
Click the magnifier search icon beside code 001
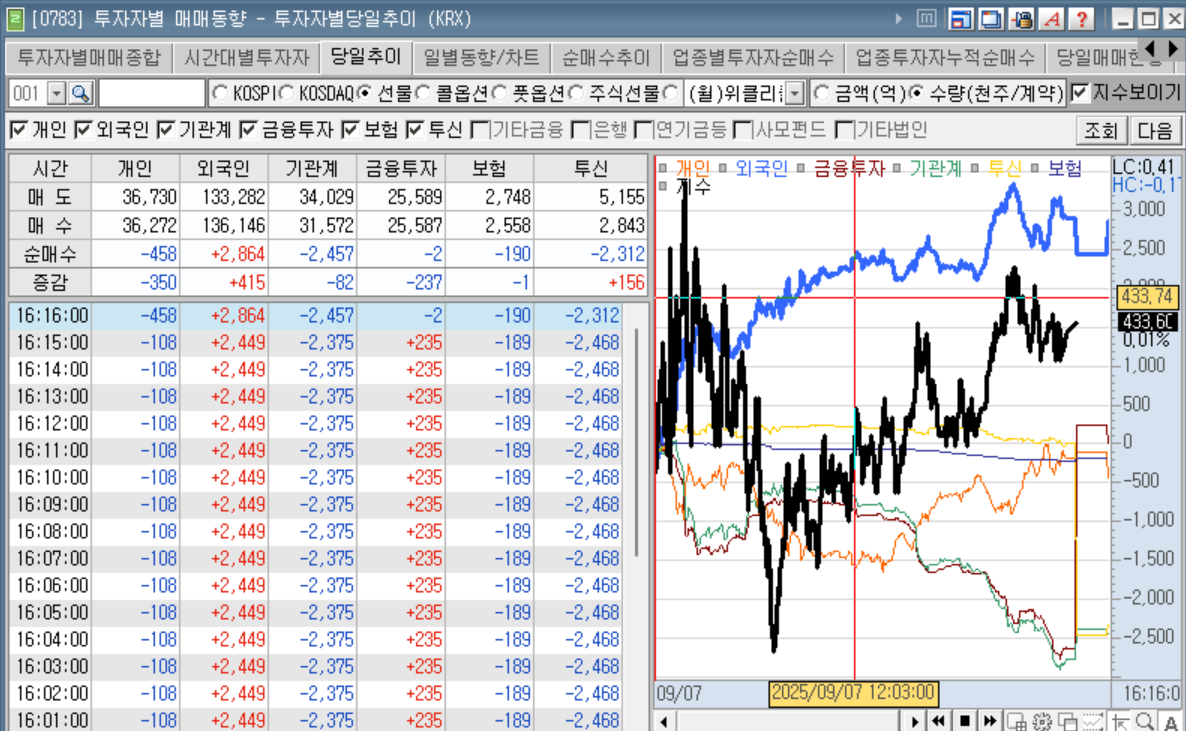pyautogui.click(x=80, y=94)
